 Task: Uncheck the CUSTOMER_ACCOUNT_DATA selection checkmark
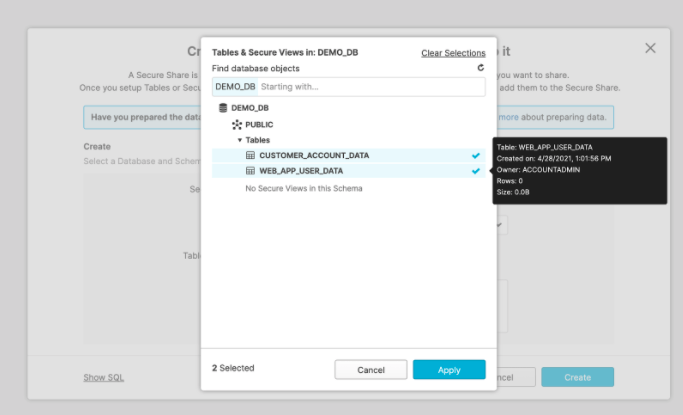click(x=476, y=155)
